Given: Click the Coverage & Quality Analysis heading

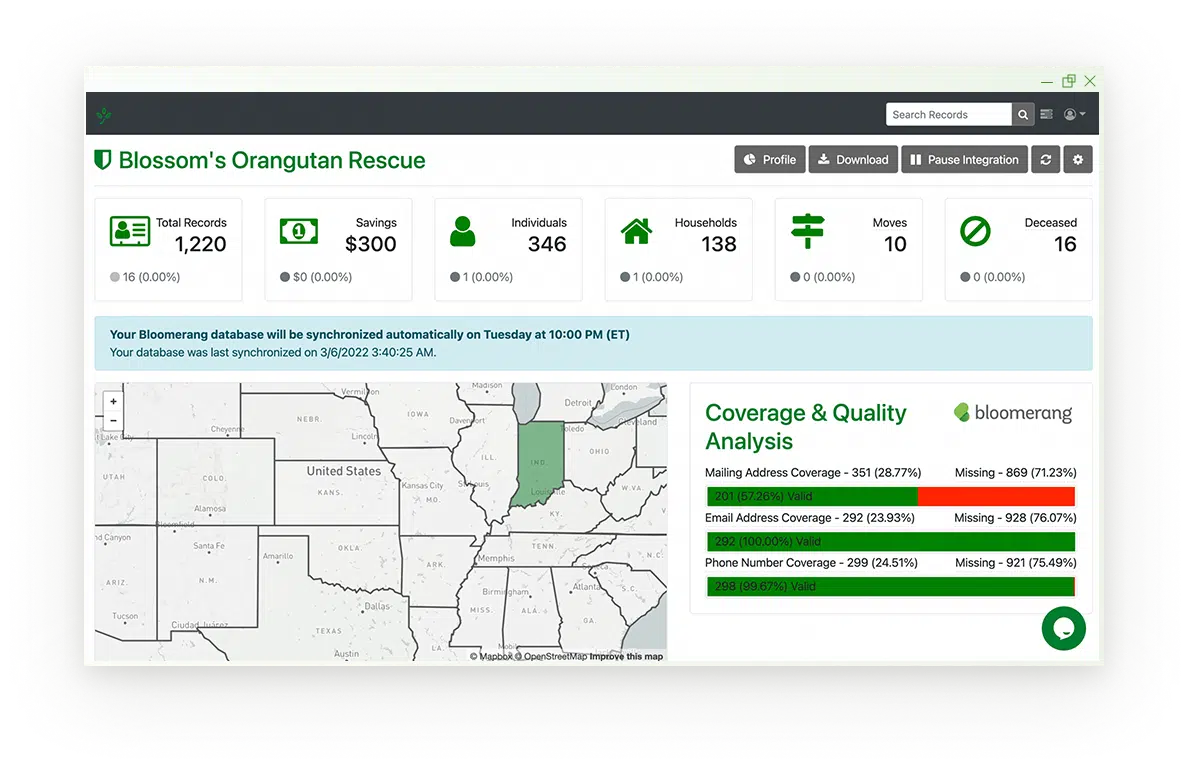Looking at the screenshot, I should point(805,426).
